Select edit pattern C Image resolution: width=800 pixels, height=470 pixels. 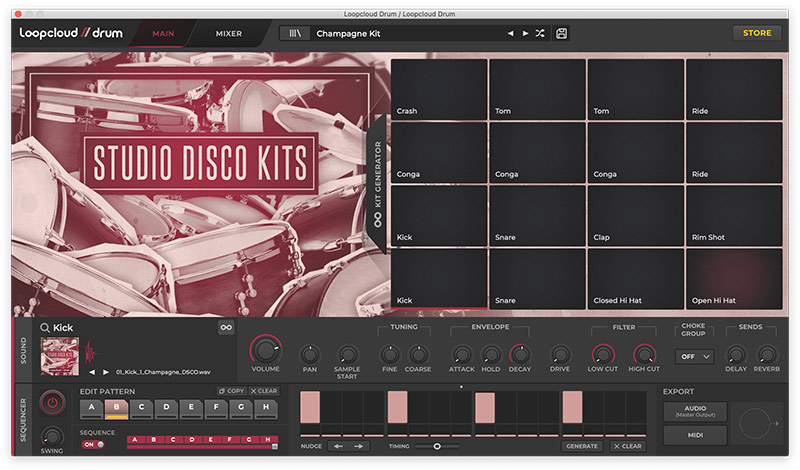tap(141, 408)
